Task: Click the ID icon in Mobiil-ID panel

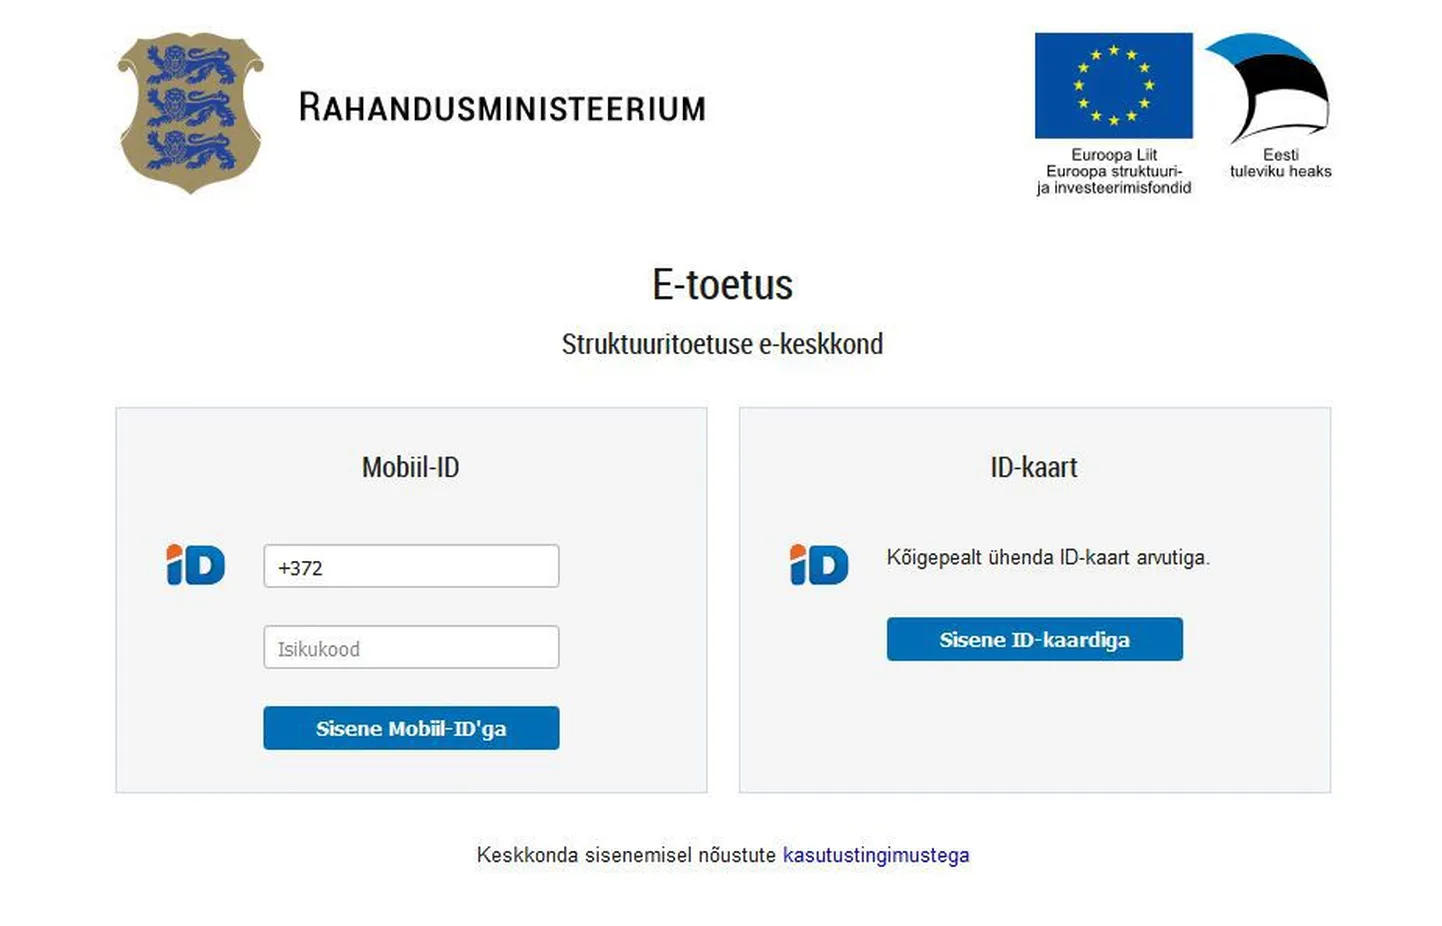Action: click(x=195, y=565)
